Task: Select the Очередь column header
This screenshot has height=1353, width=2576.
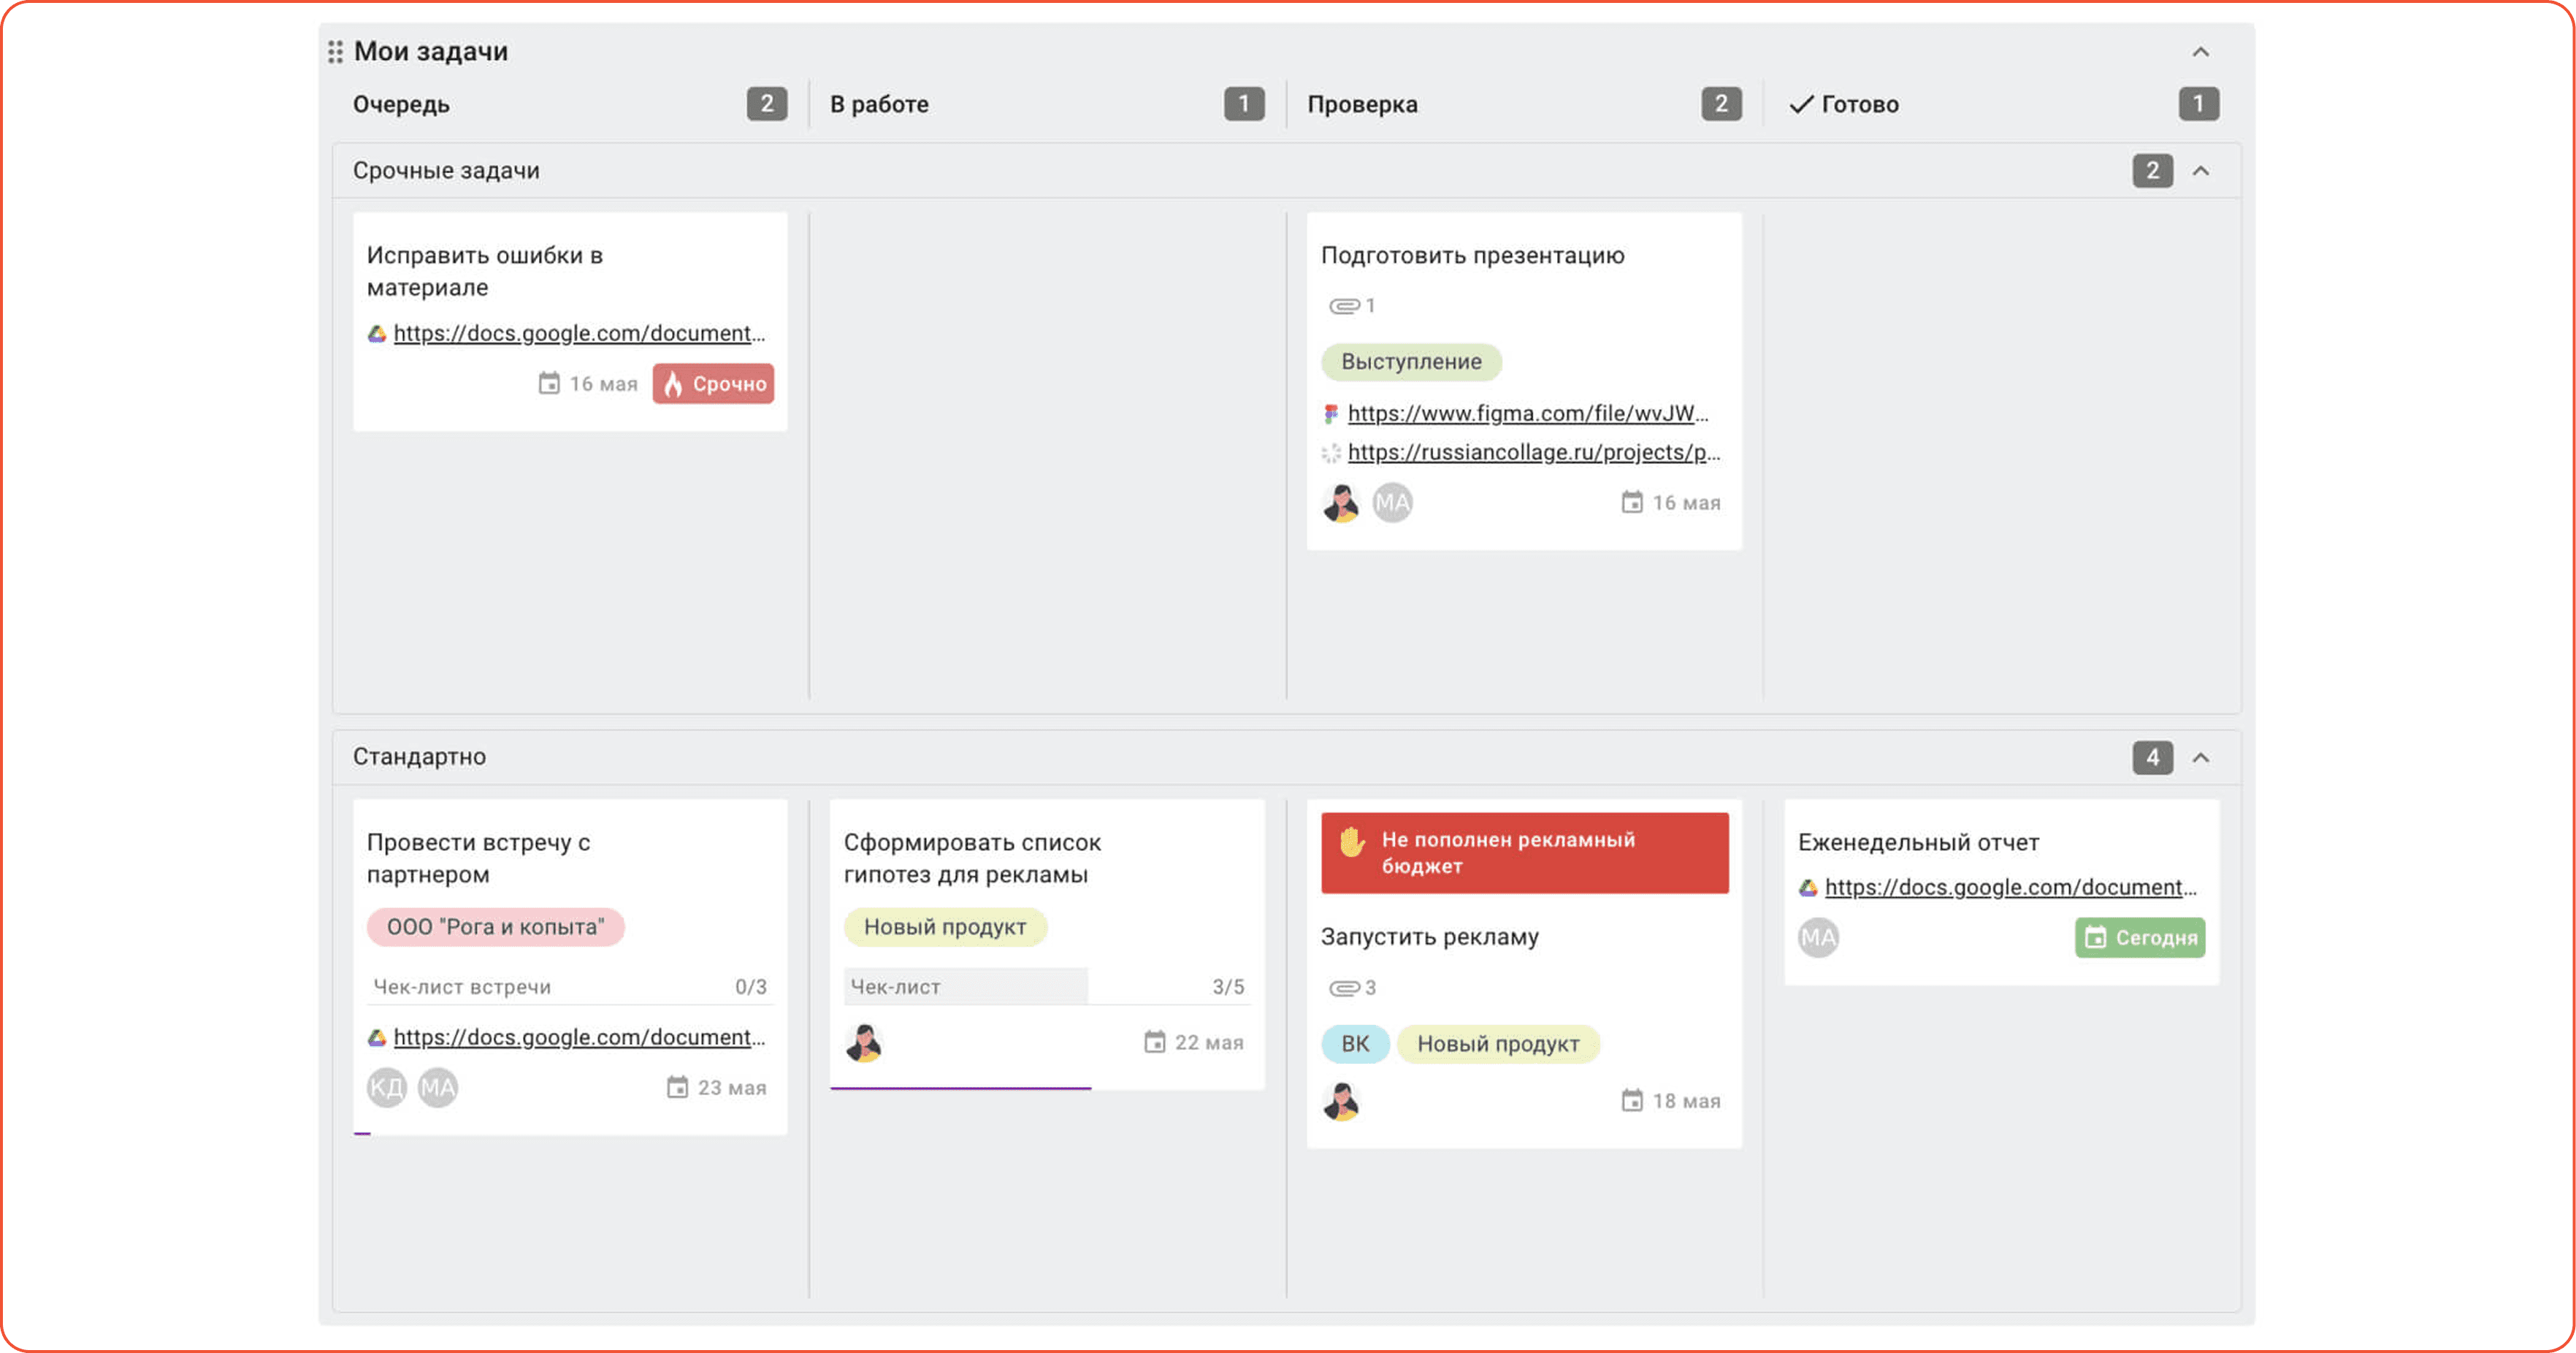Action: click(x=401, y=104)
